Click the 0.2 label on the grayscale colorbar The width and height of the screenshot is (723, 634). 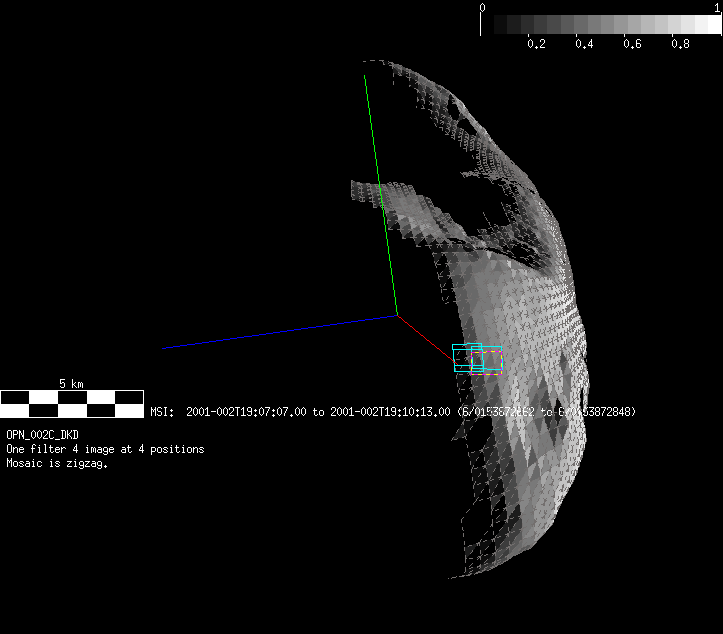536,45
